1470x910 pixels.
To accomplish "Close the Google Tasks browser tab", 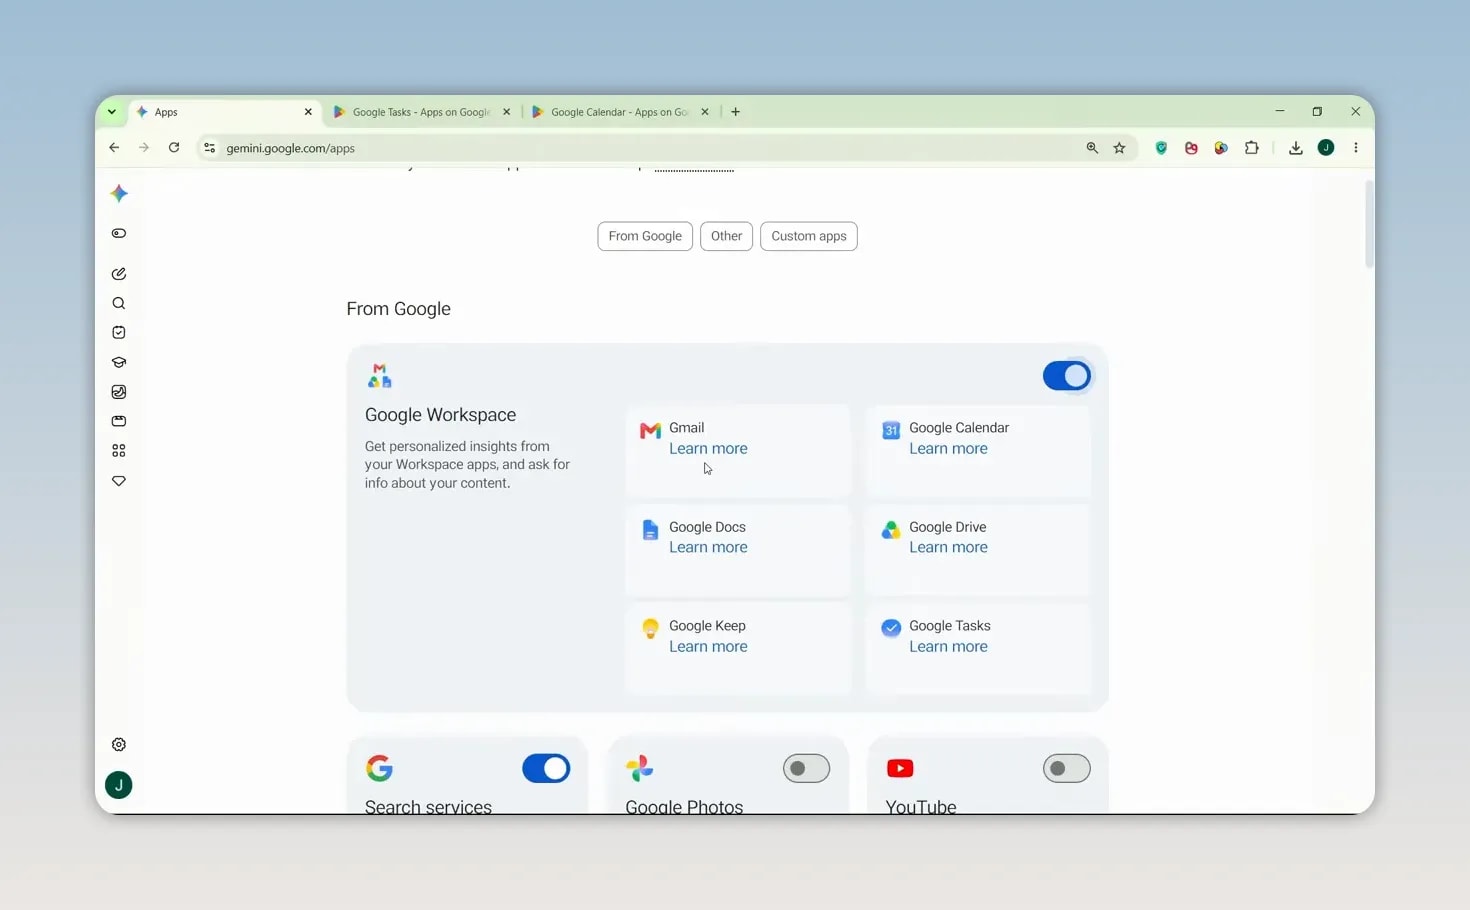I will (507, 112).
